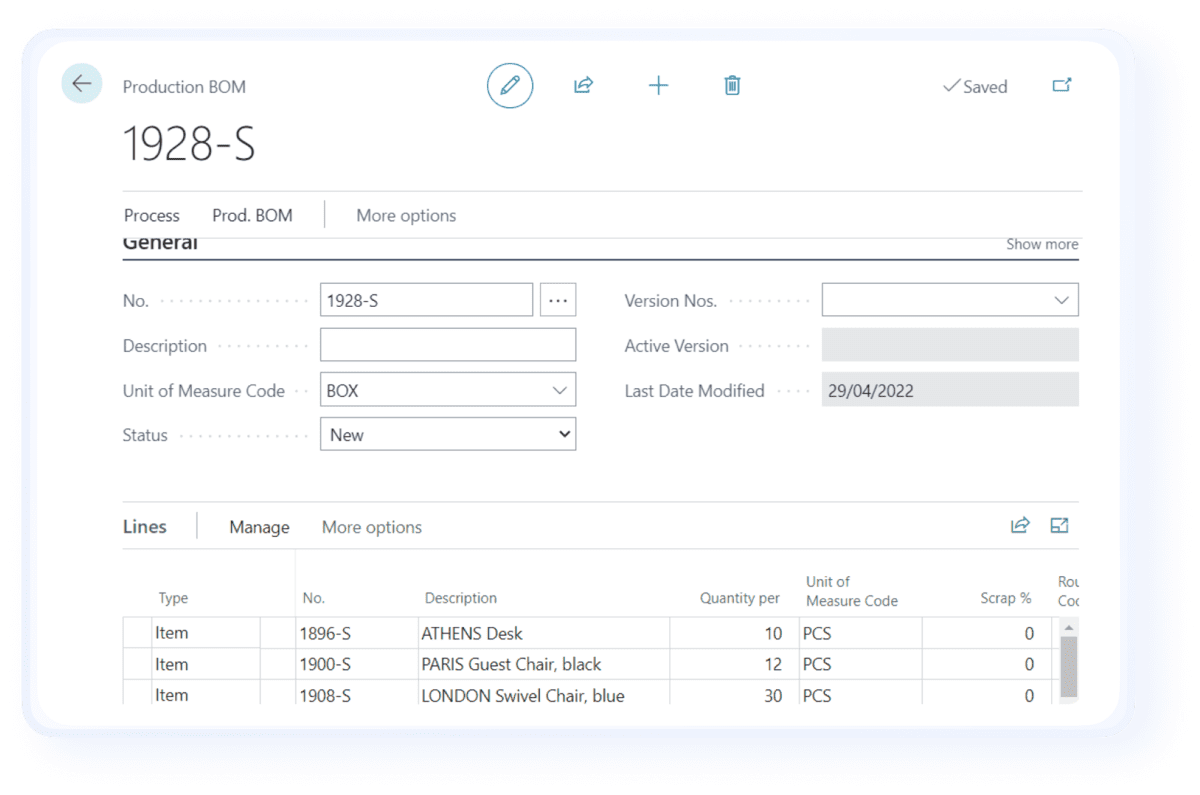
Task: Click the No. input field
Action: pos(426,300)
